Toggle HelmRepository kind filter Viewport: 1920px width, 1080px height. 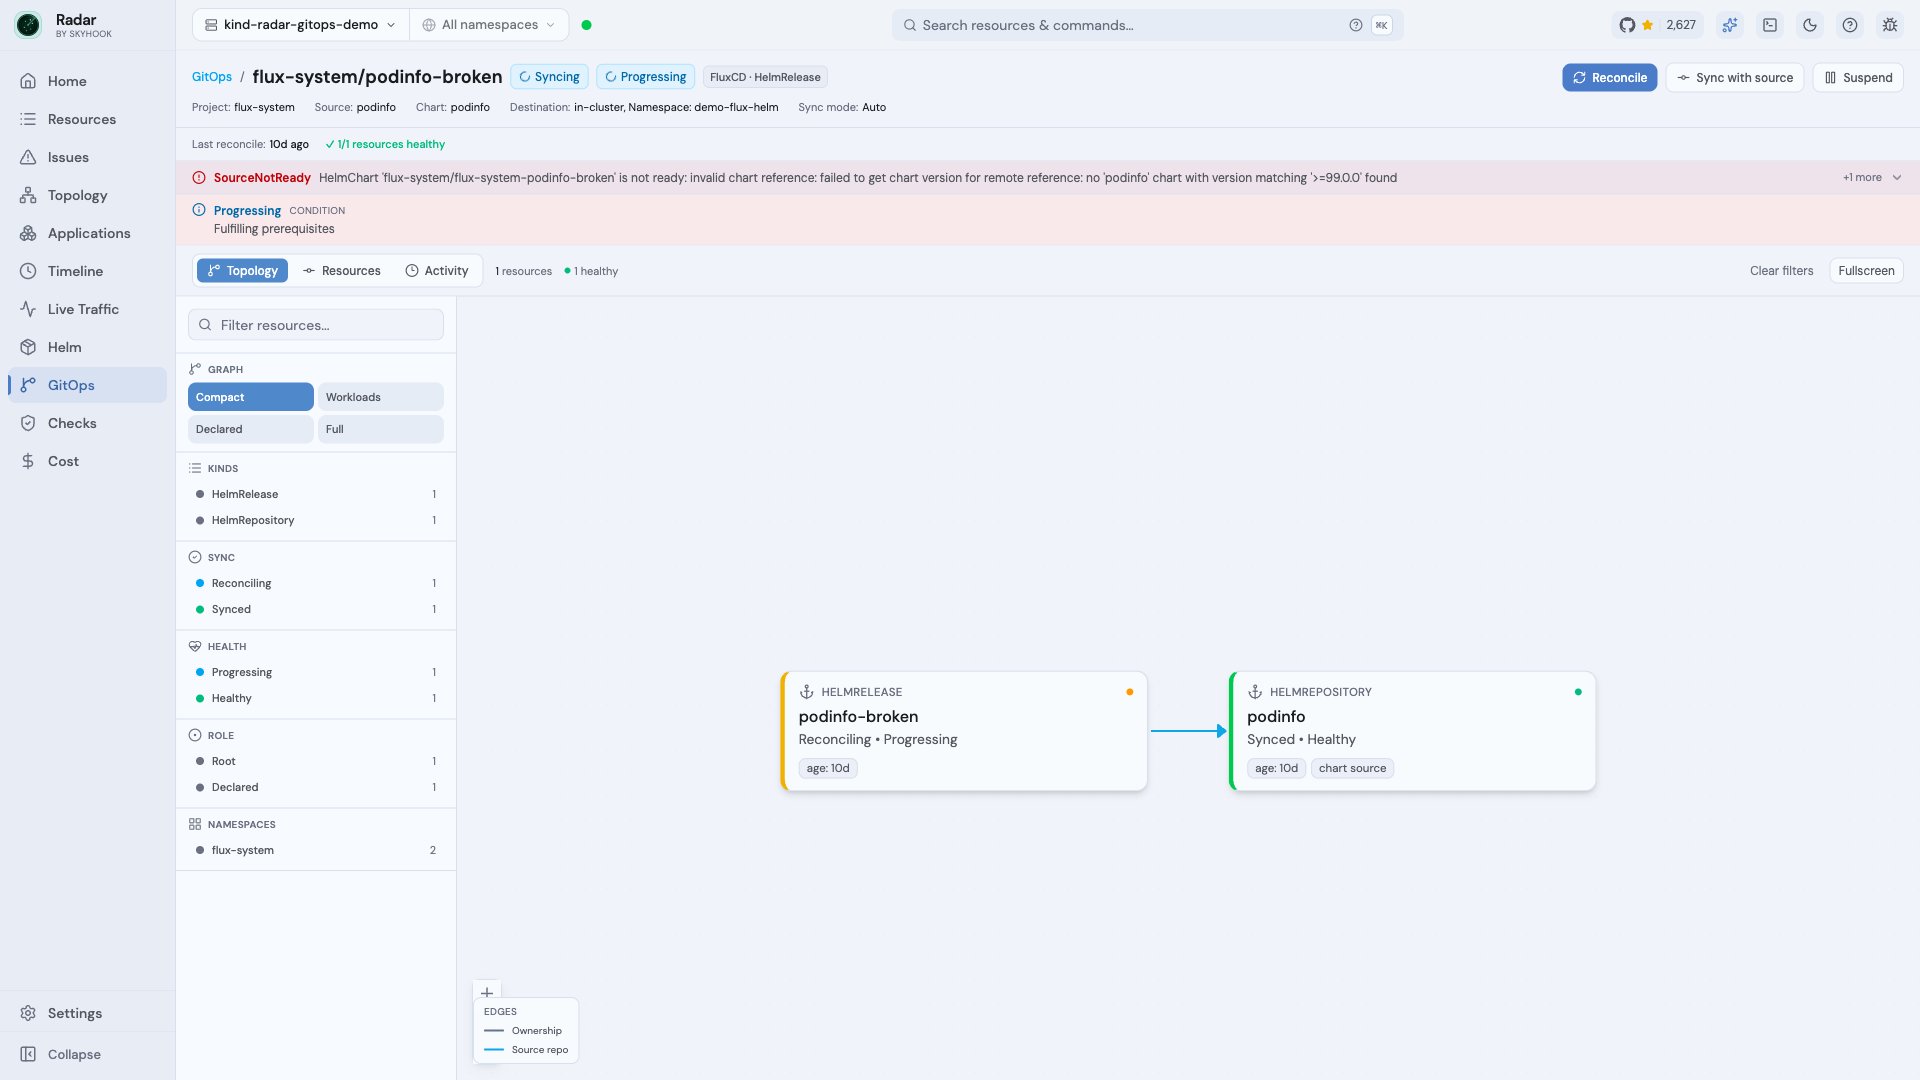316,520
